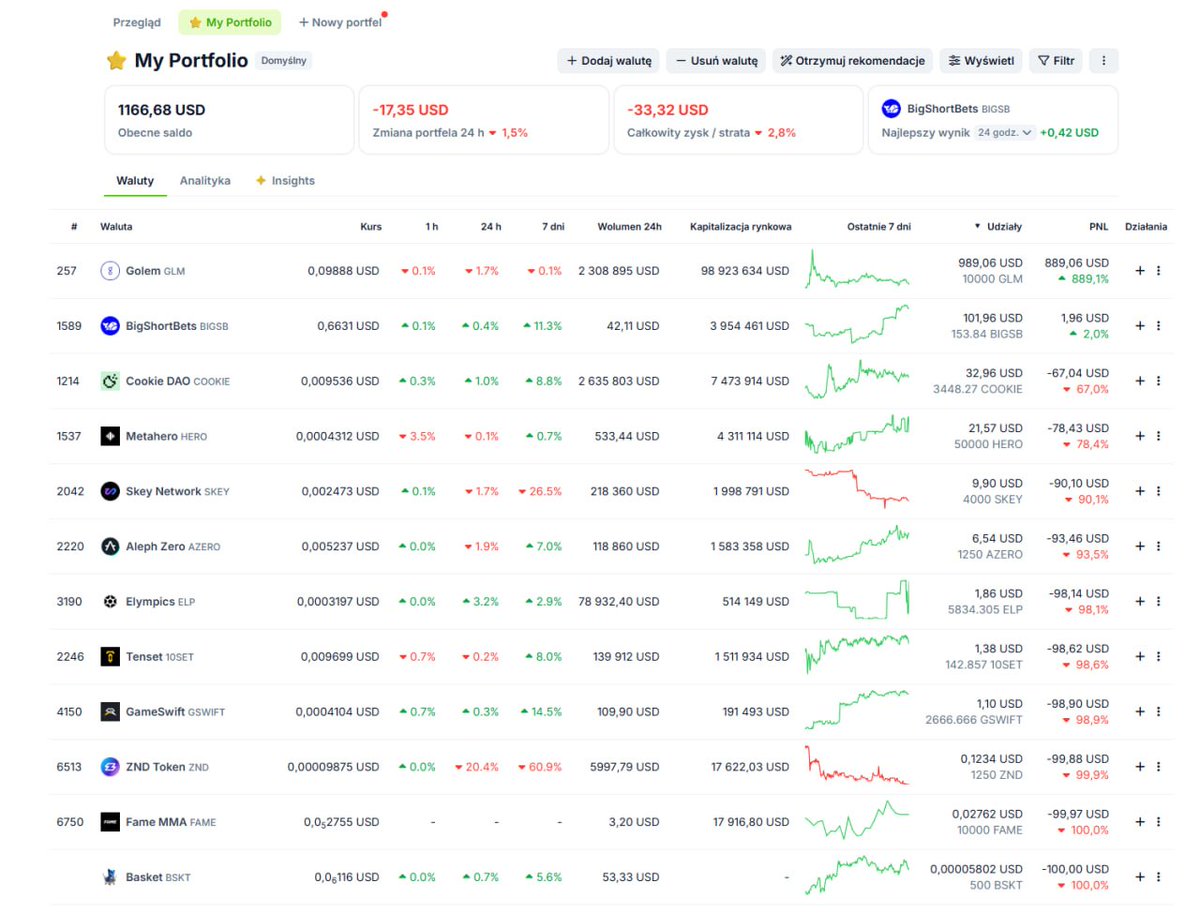Open the three-dot menu in the Metahero row
The width and height of the screenshot is (1200, 913).
(1158, 436)
